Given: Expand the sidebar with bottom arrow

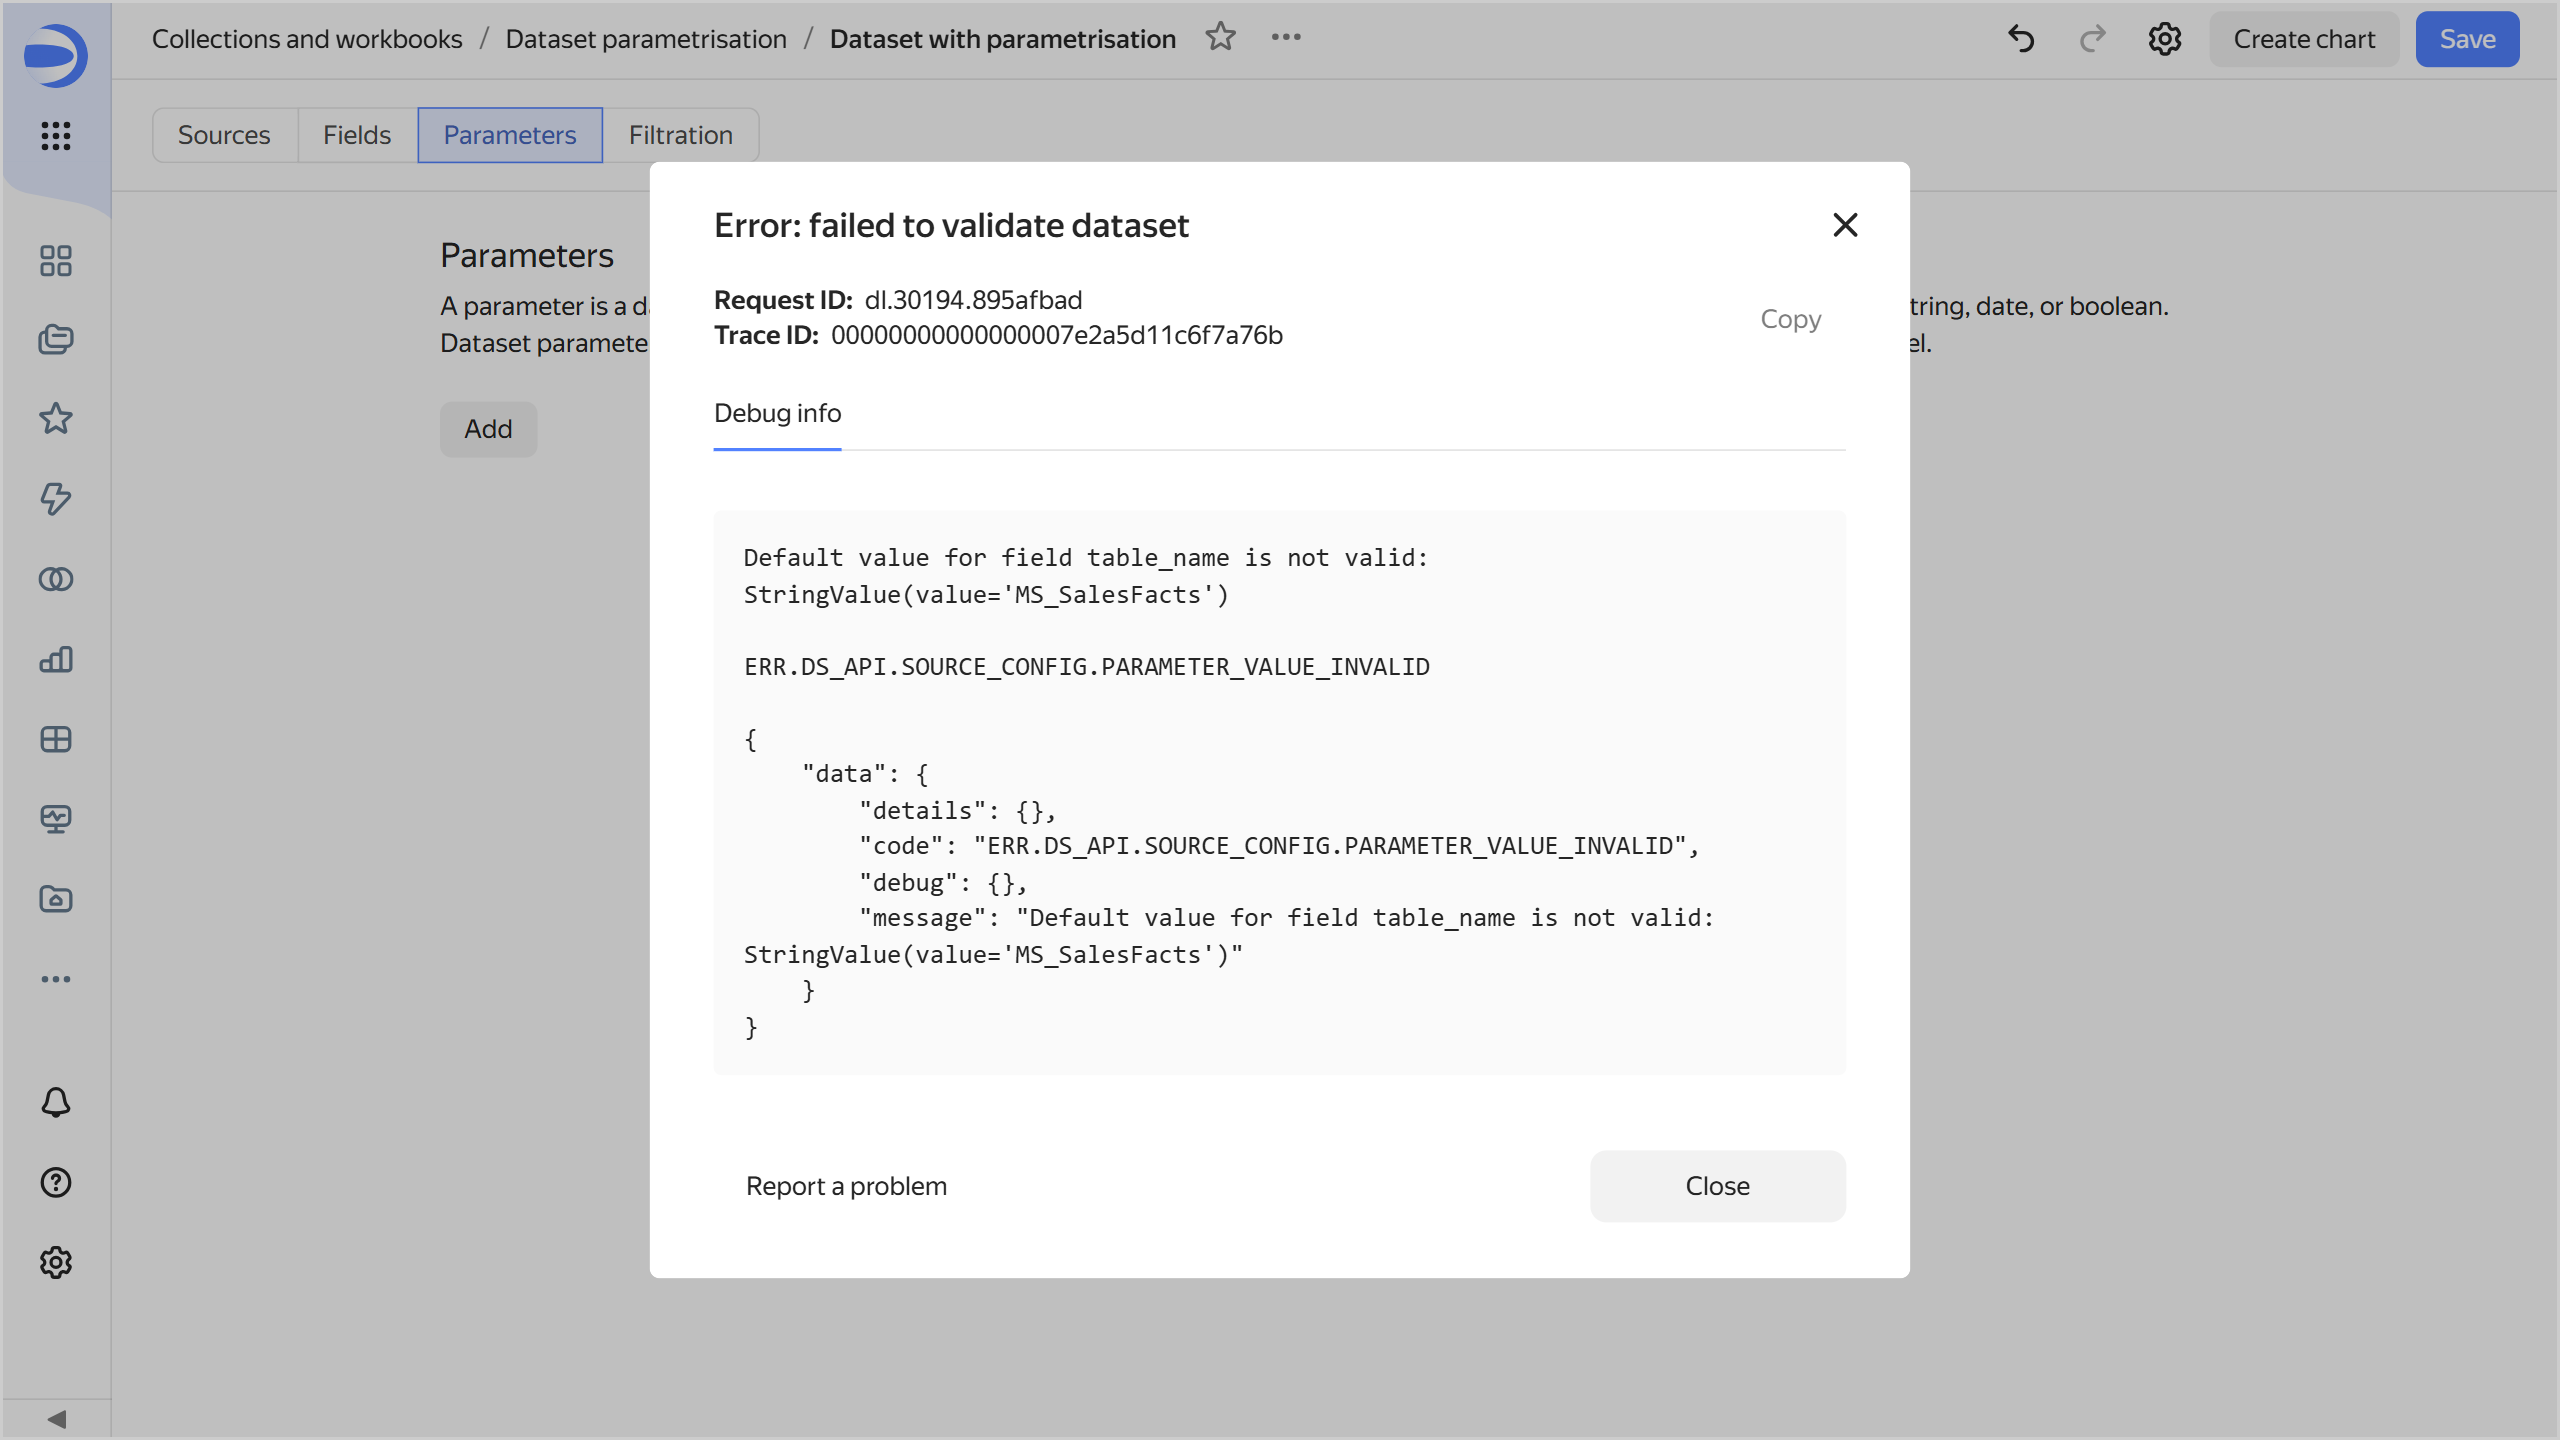Looking at the screenshot, I should point(56,1419).
